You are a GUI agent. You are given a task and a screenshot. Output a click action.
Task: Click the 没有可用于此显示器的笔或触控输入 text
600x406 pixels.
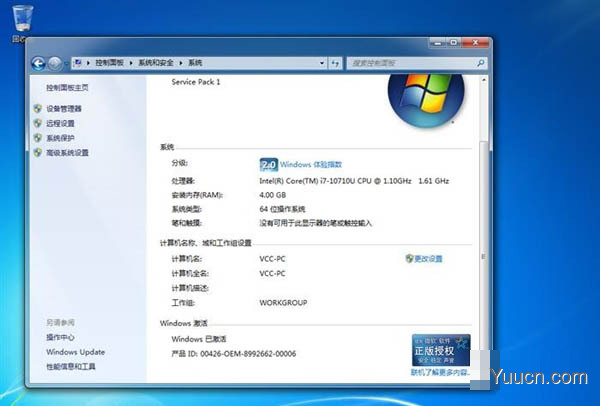[x=316, y=223]
